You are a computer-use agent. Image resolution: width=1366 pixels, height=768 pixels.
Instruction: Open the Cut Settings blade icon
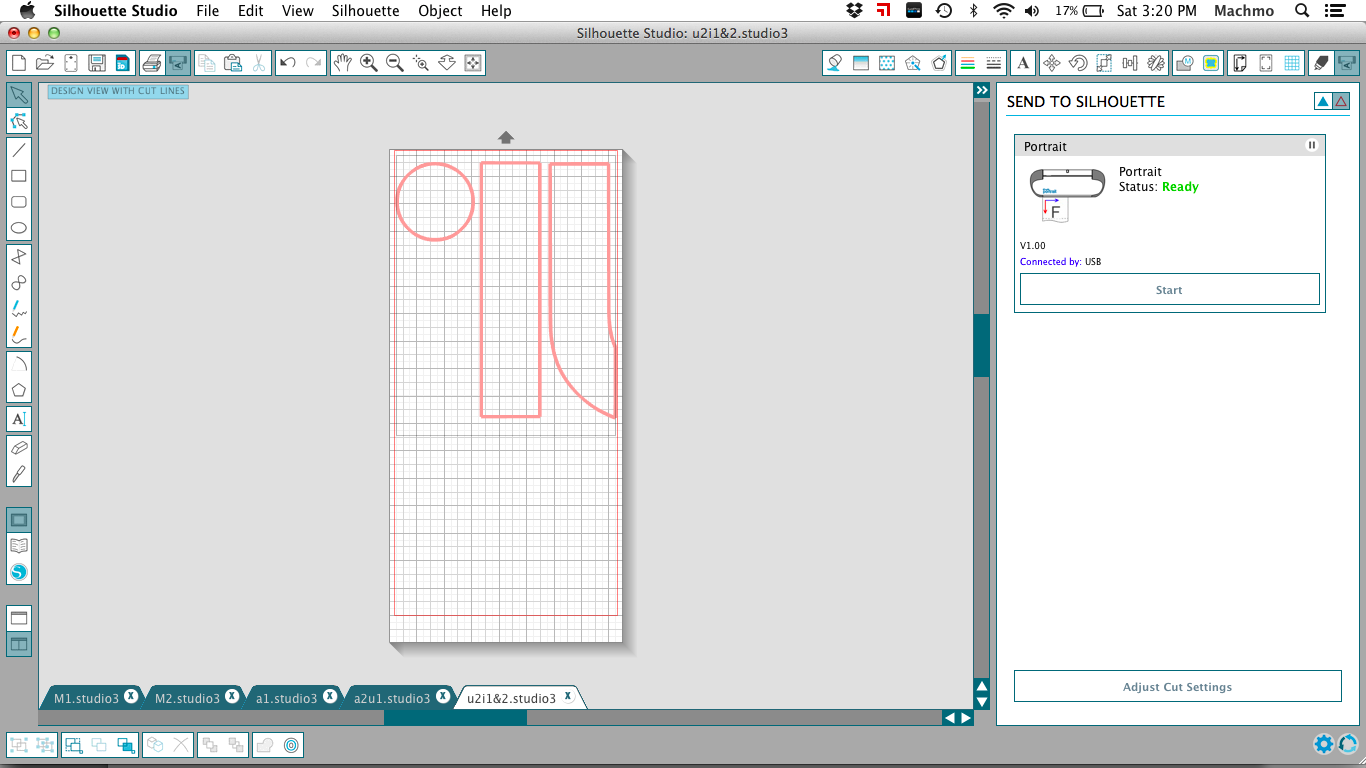point(1321,63)
